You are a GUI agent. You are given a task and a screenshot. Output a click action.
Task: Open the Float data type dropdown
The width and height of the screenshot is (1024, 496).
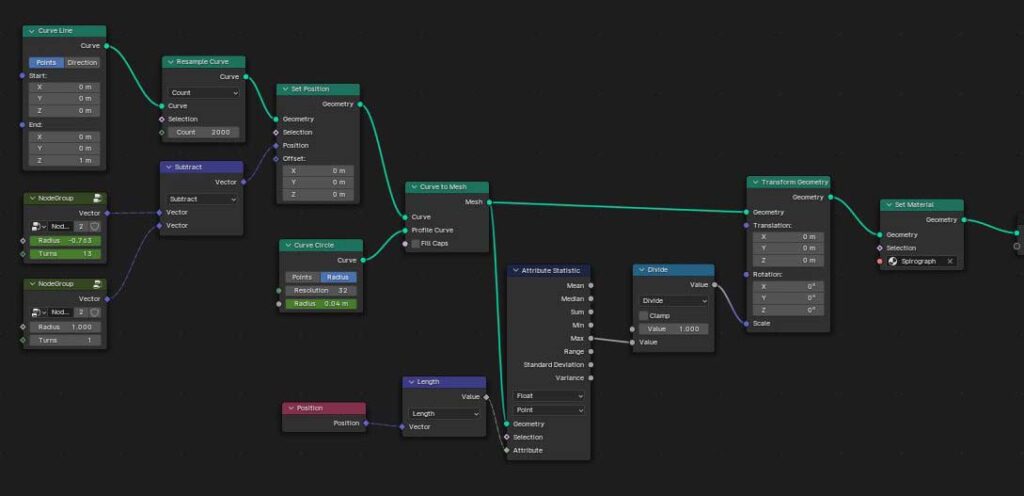coord(549,396)
